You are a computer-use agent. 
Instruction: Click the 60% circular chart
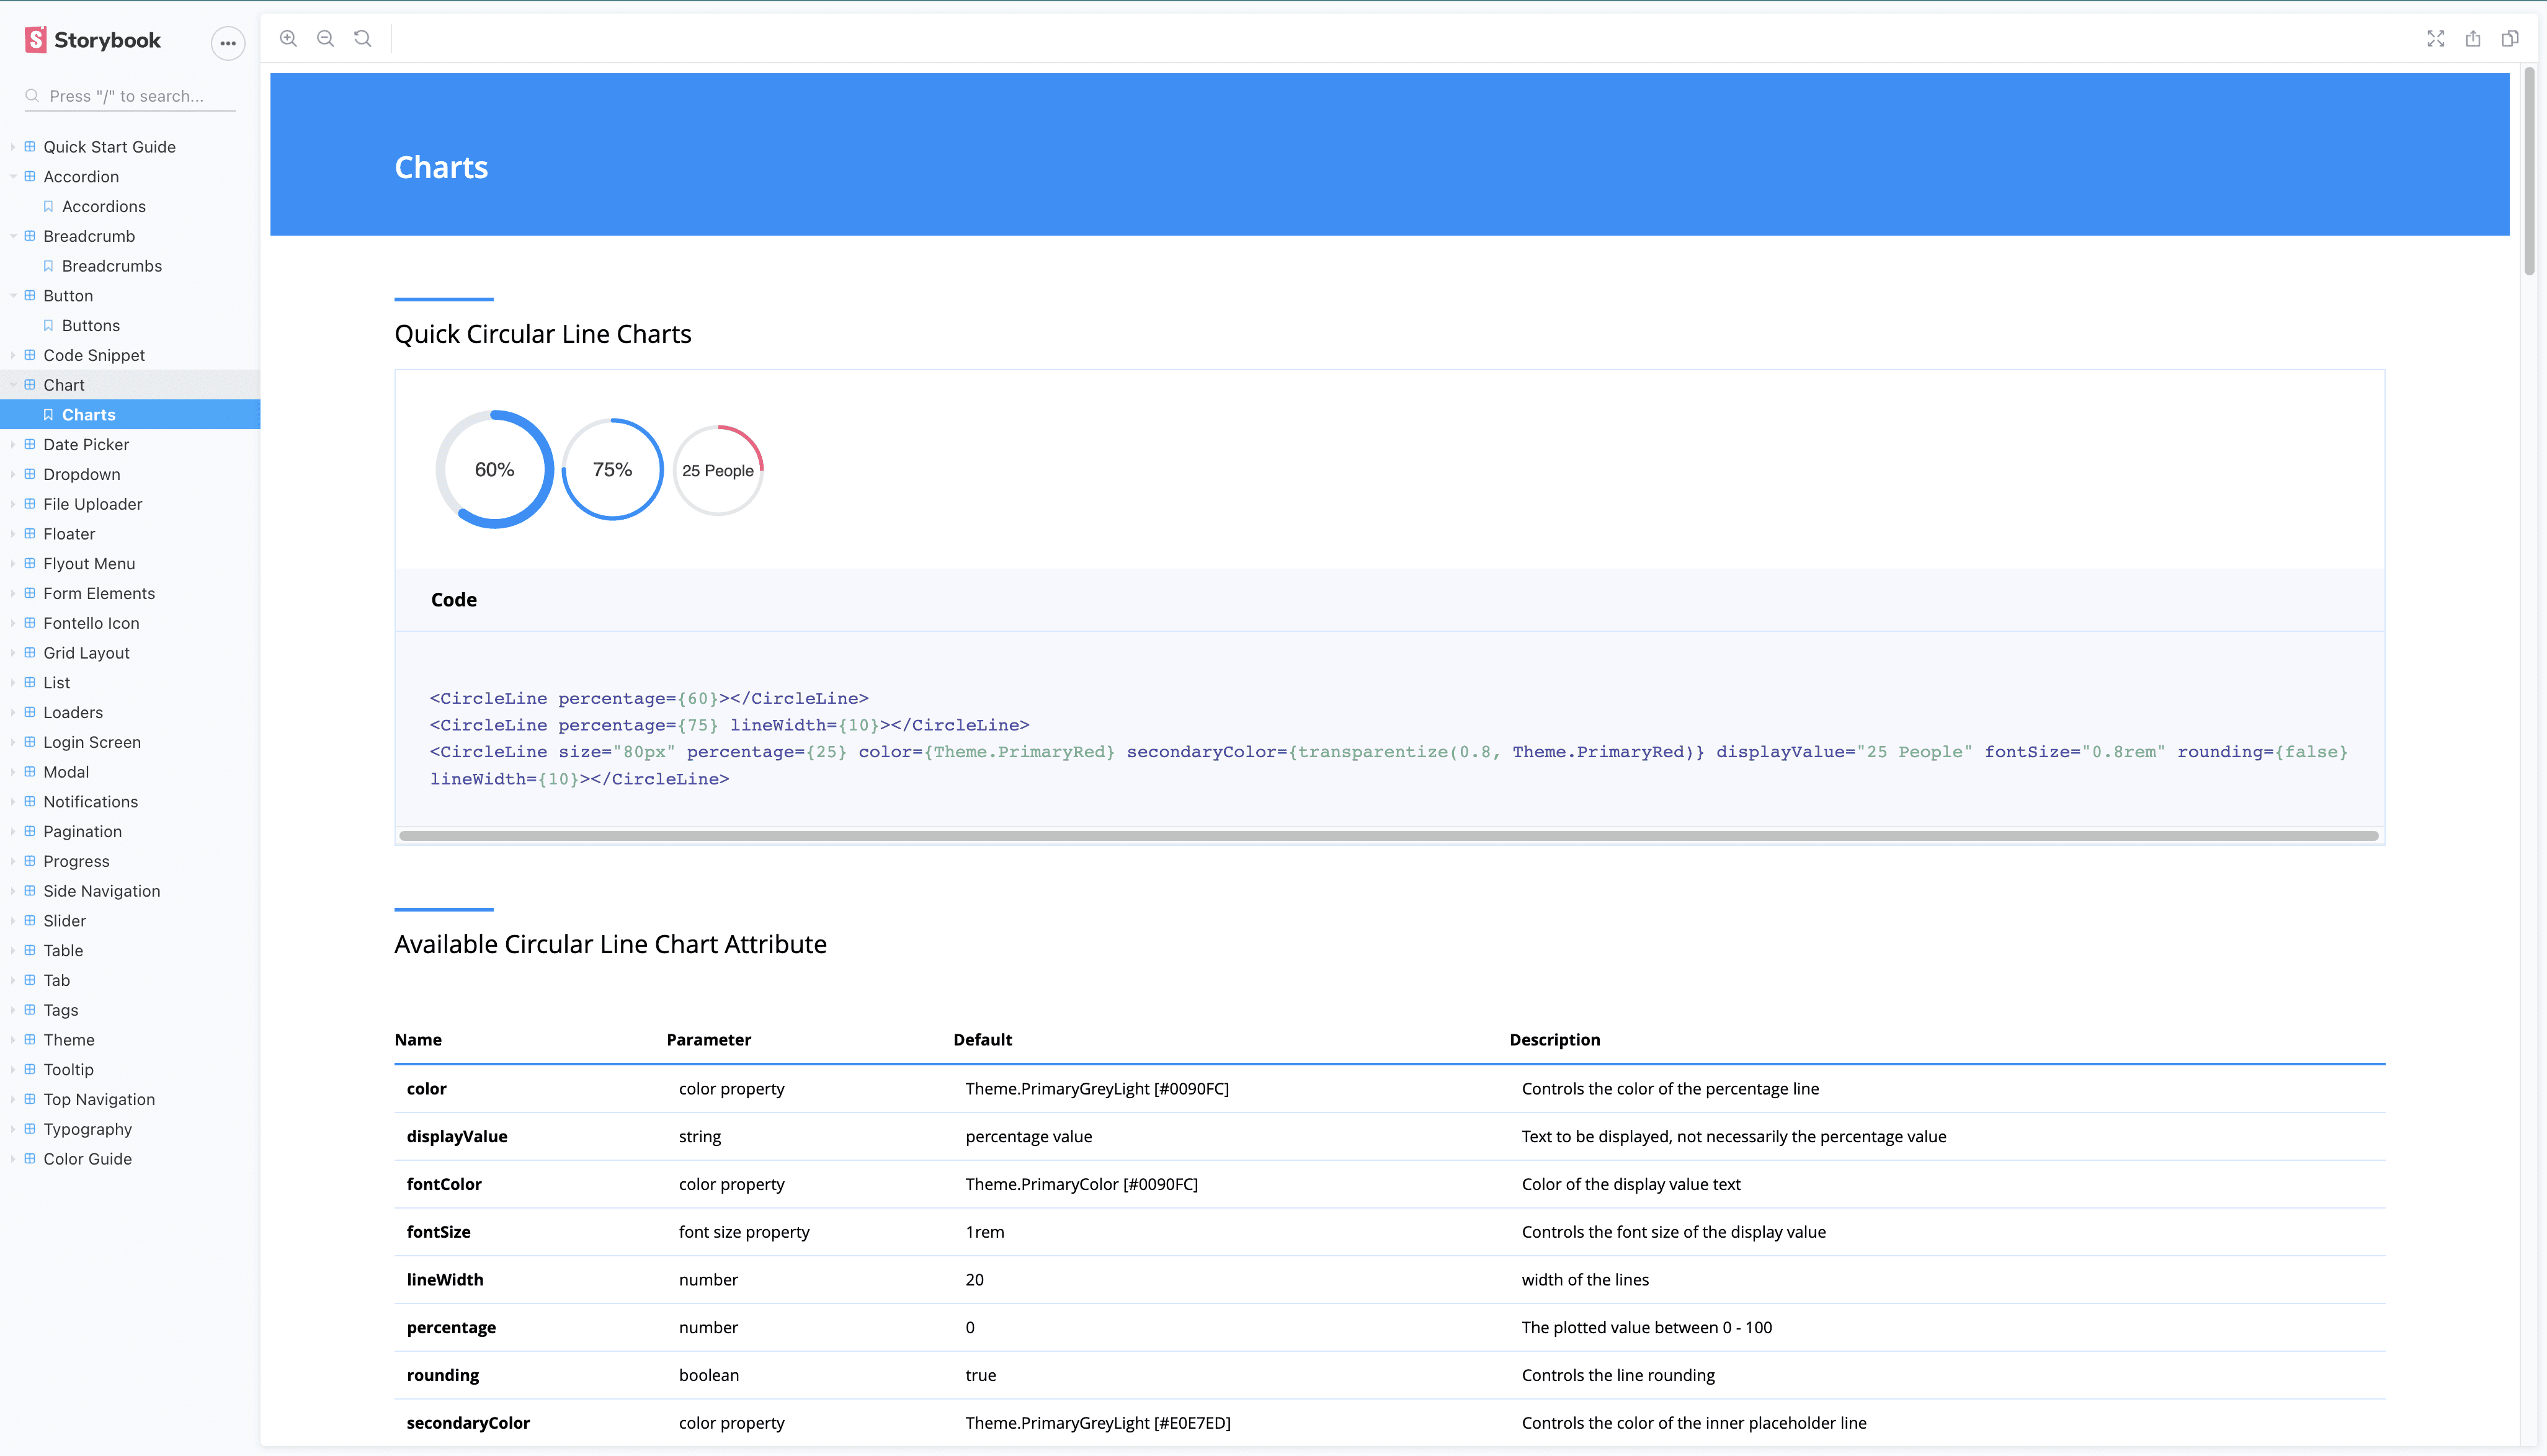(494, 470)
